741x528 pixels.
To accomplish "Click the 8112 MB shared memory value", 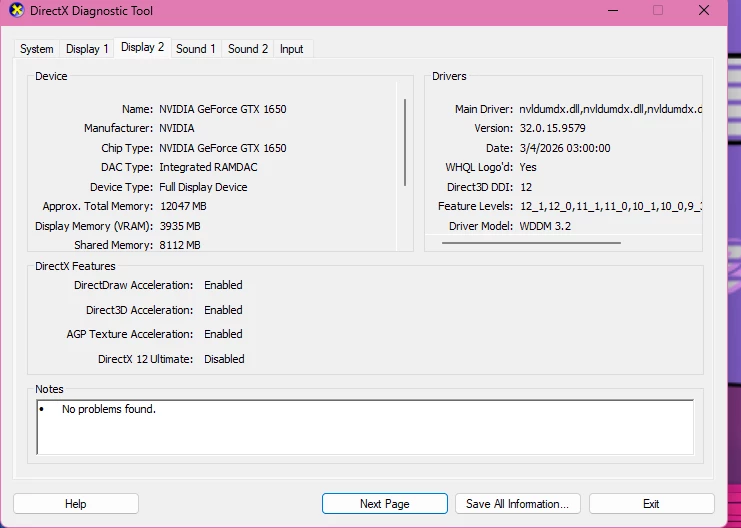I will coord(180,245).
